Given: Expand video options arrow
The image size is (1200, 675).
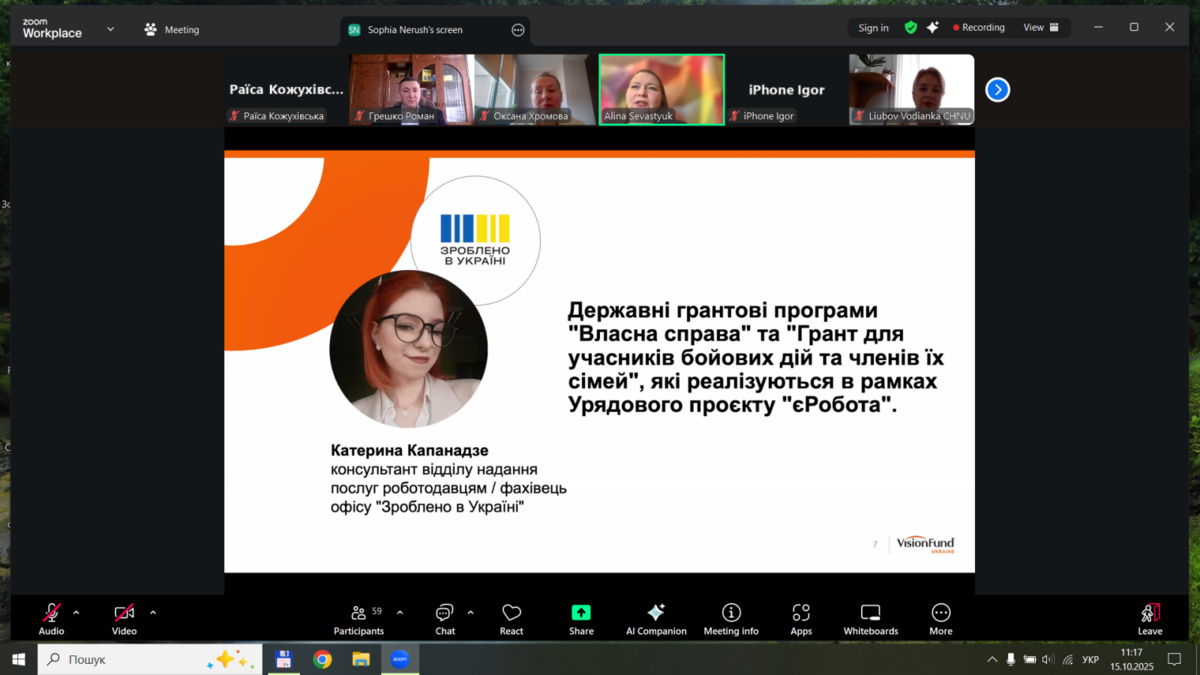Looking at the screenshot, I should [x=153, y=613].
